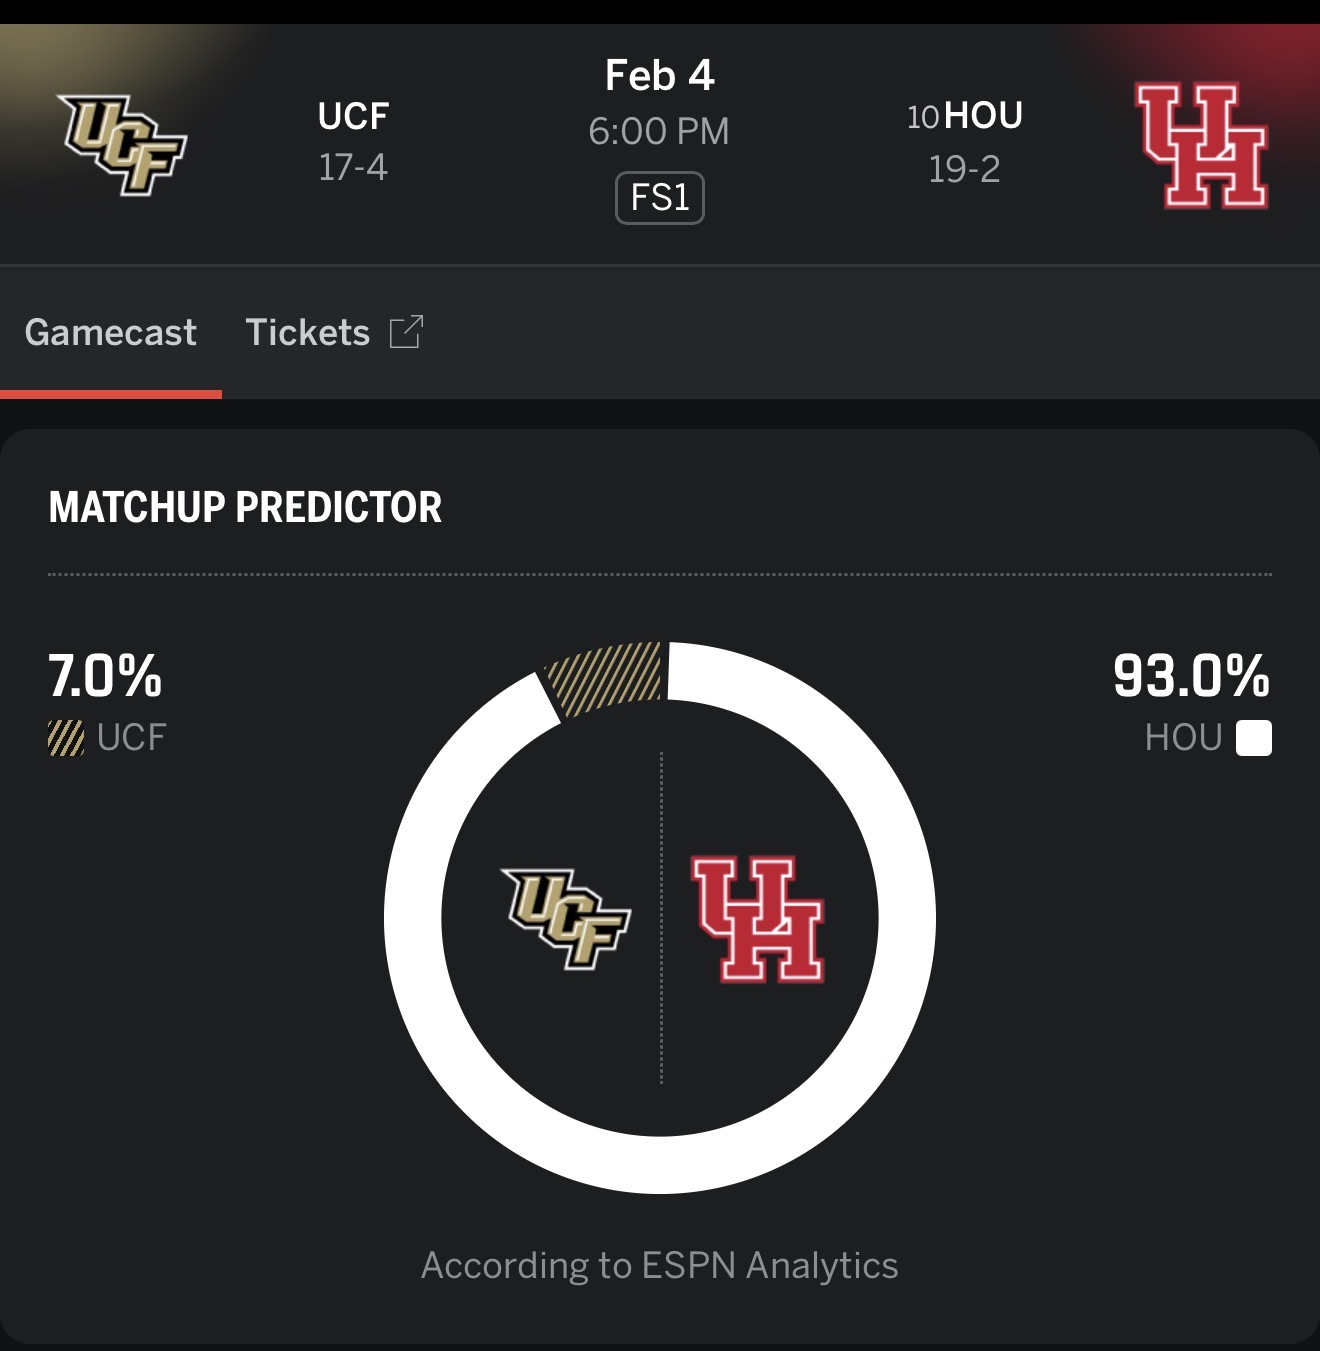1320x1351 pixels.
Task: Click the Matchup Predictor heading
Action: (x=245, y=507)
